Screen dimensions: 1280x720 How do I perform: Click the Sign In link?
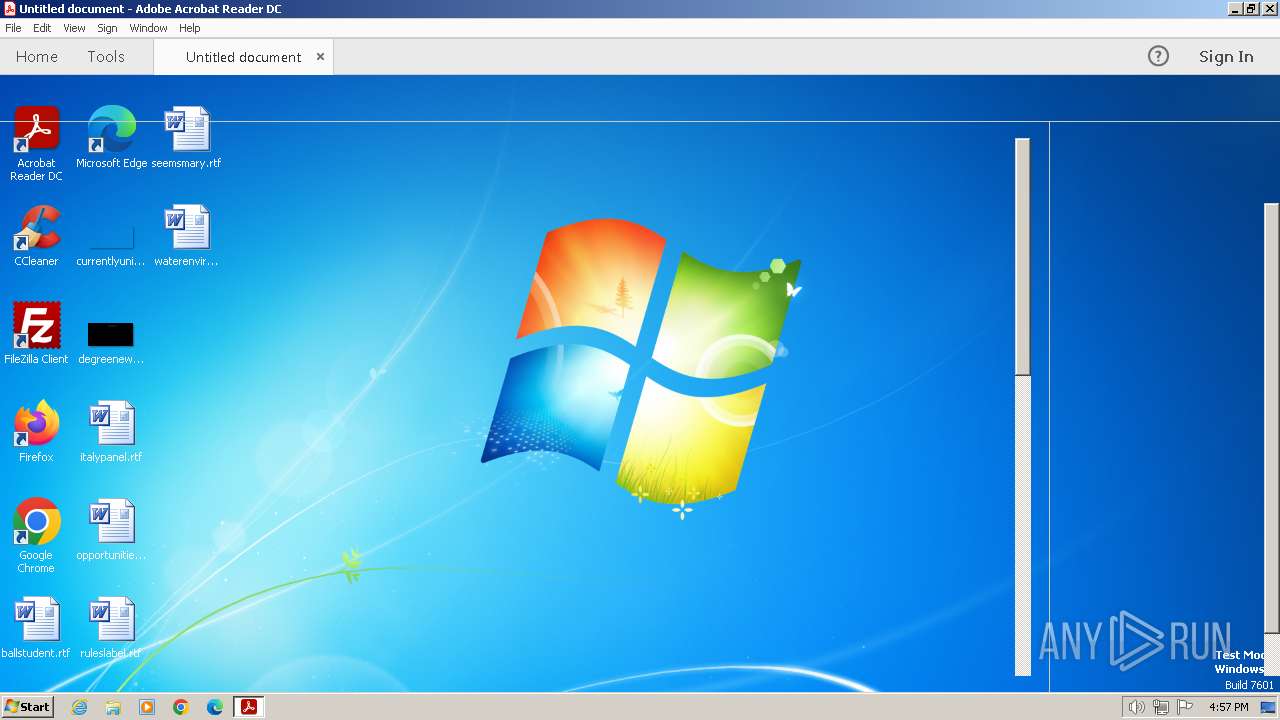[1226, 57]
